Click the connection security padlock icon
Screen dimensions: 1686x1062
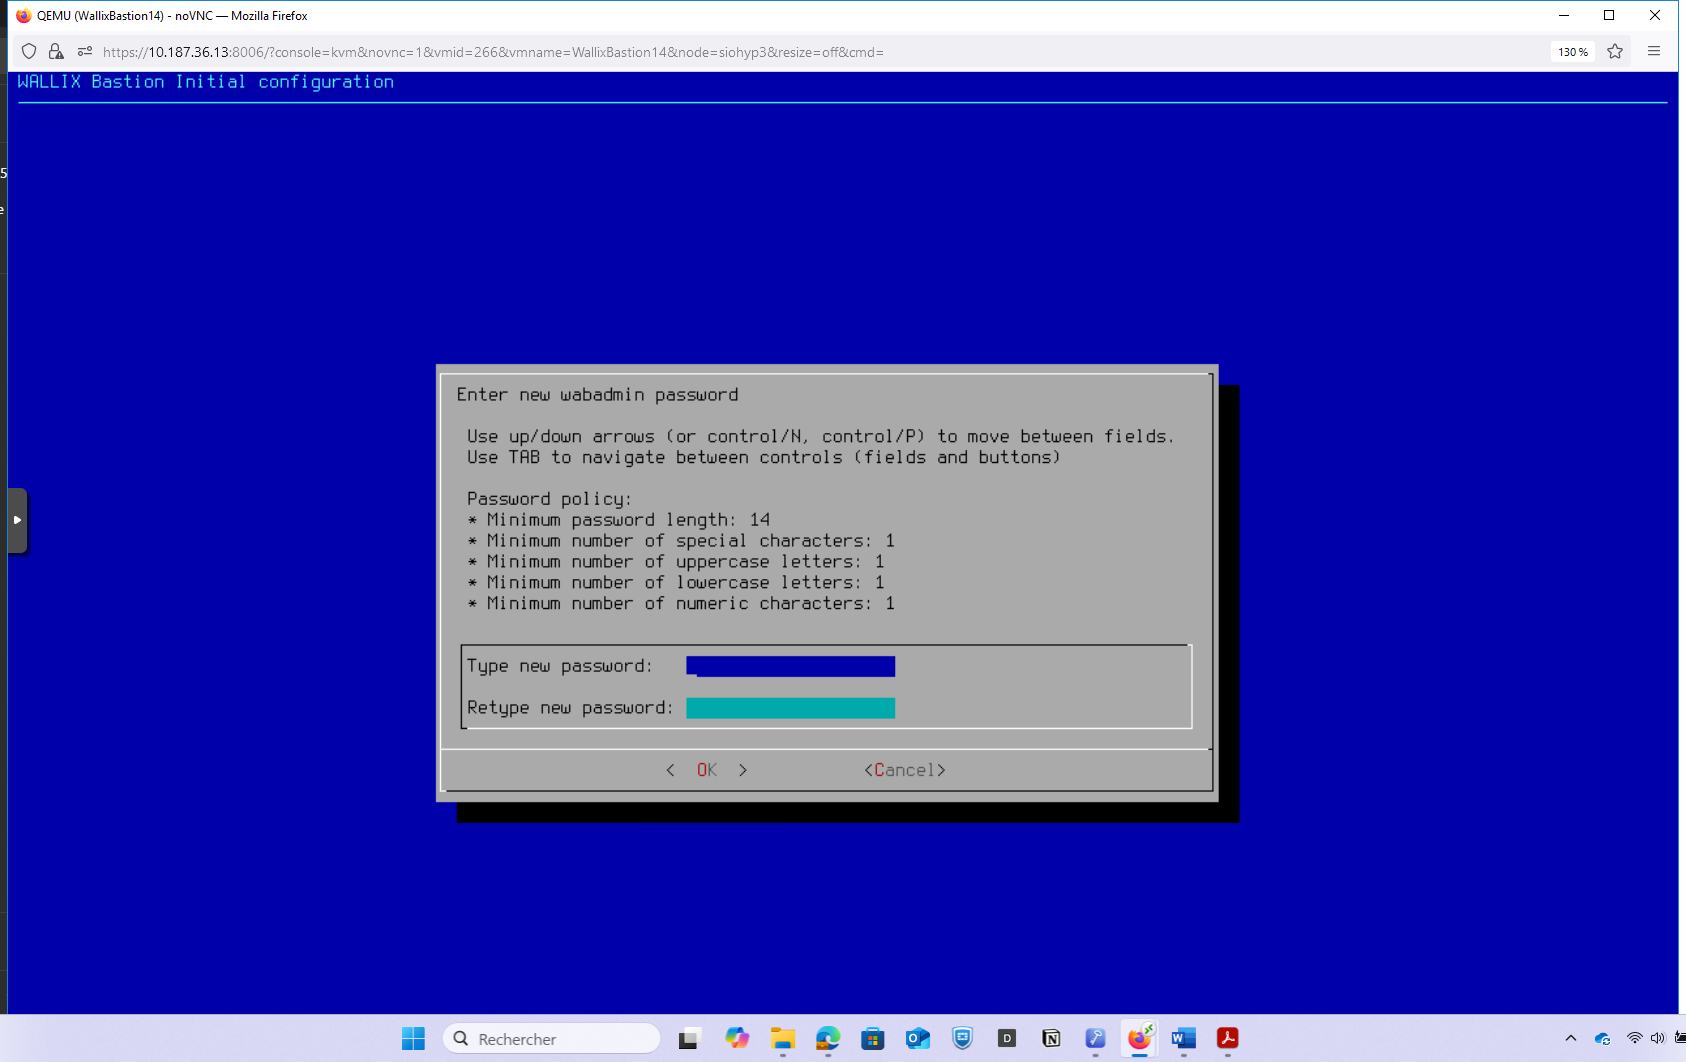point(56,52)
